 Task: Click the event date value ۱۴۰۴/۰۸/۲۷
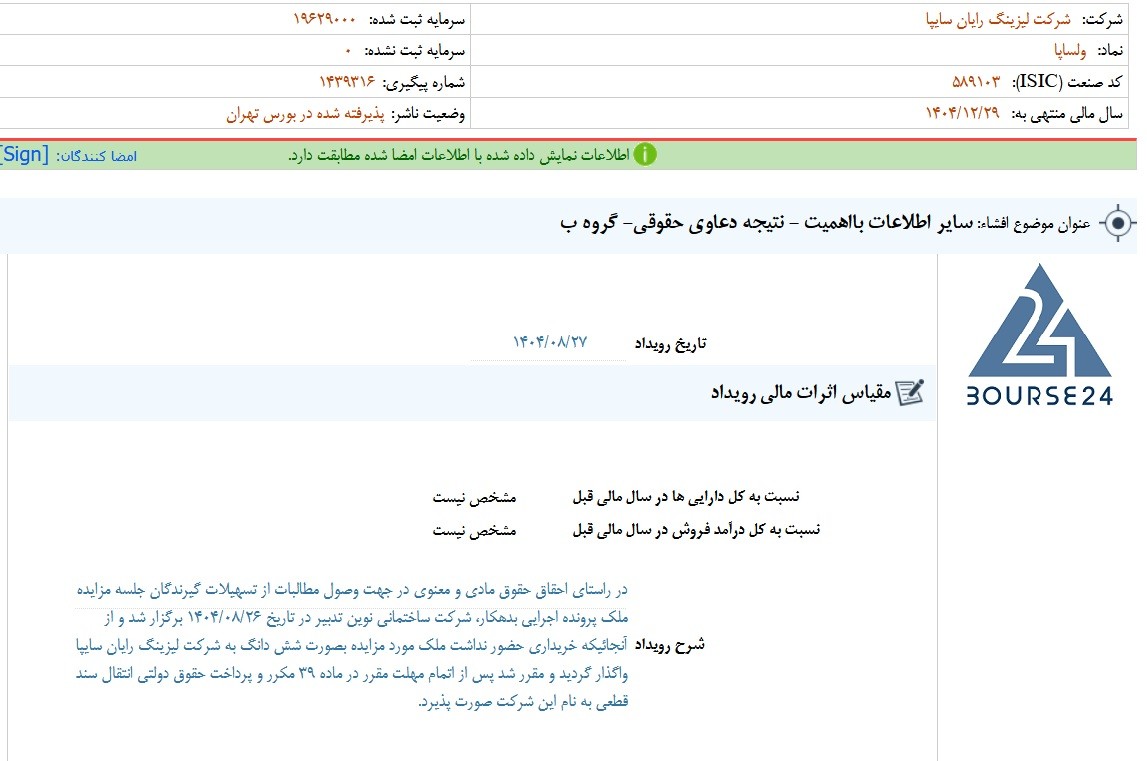coord(549,342)
